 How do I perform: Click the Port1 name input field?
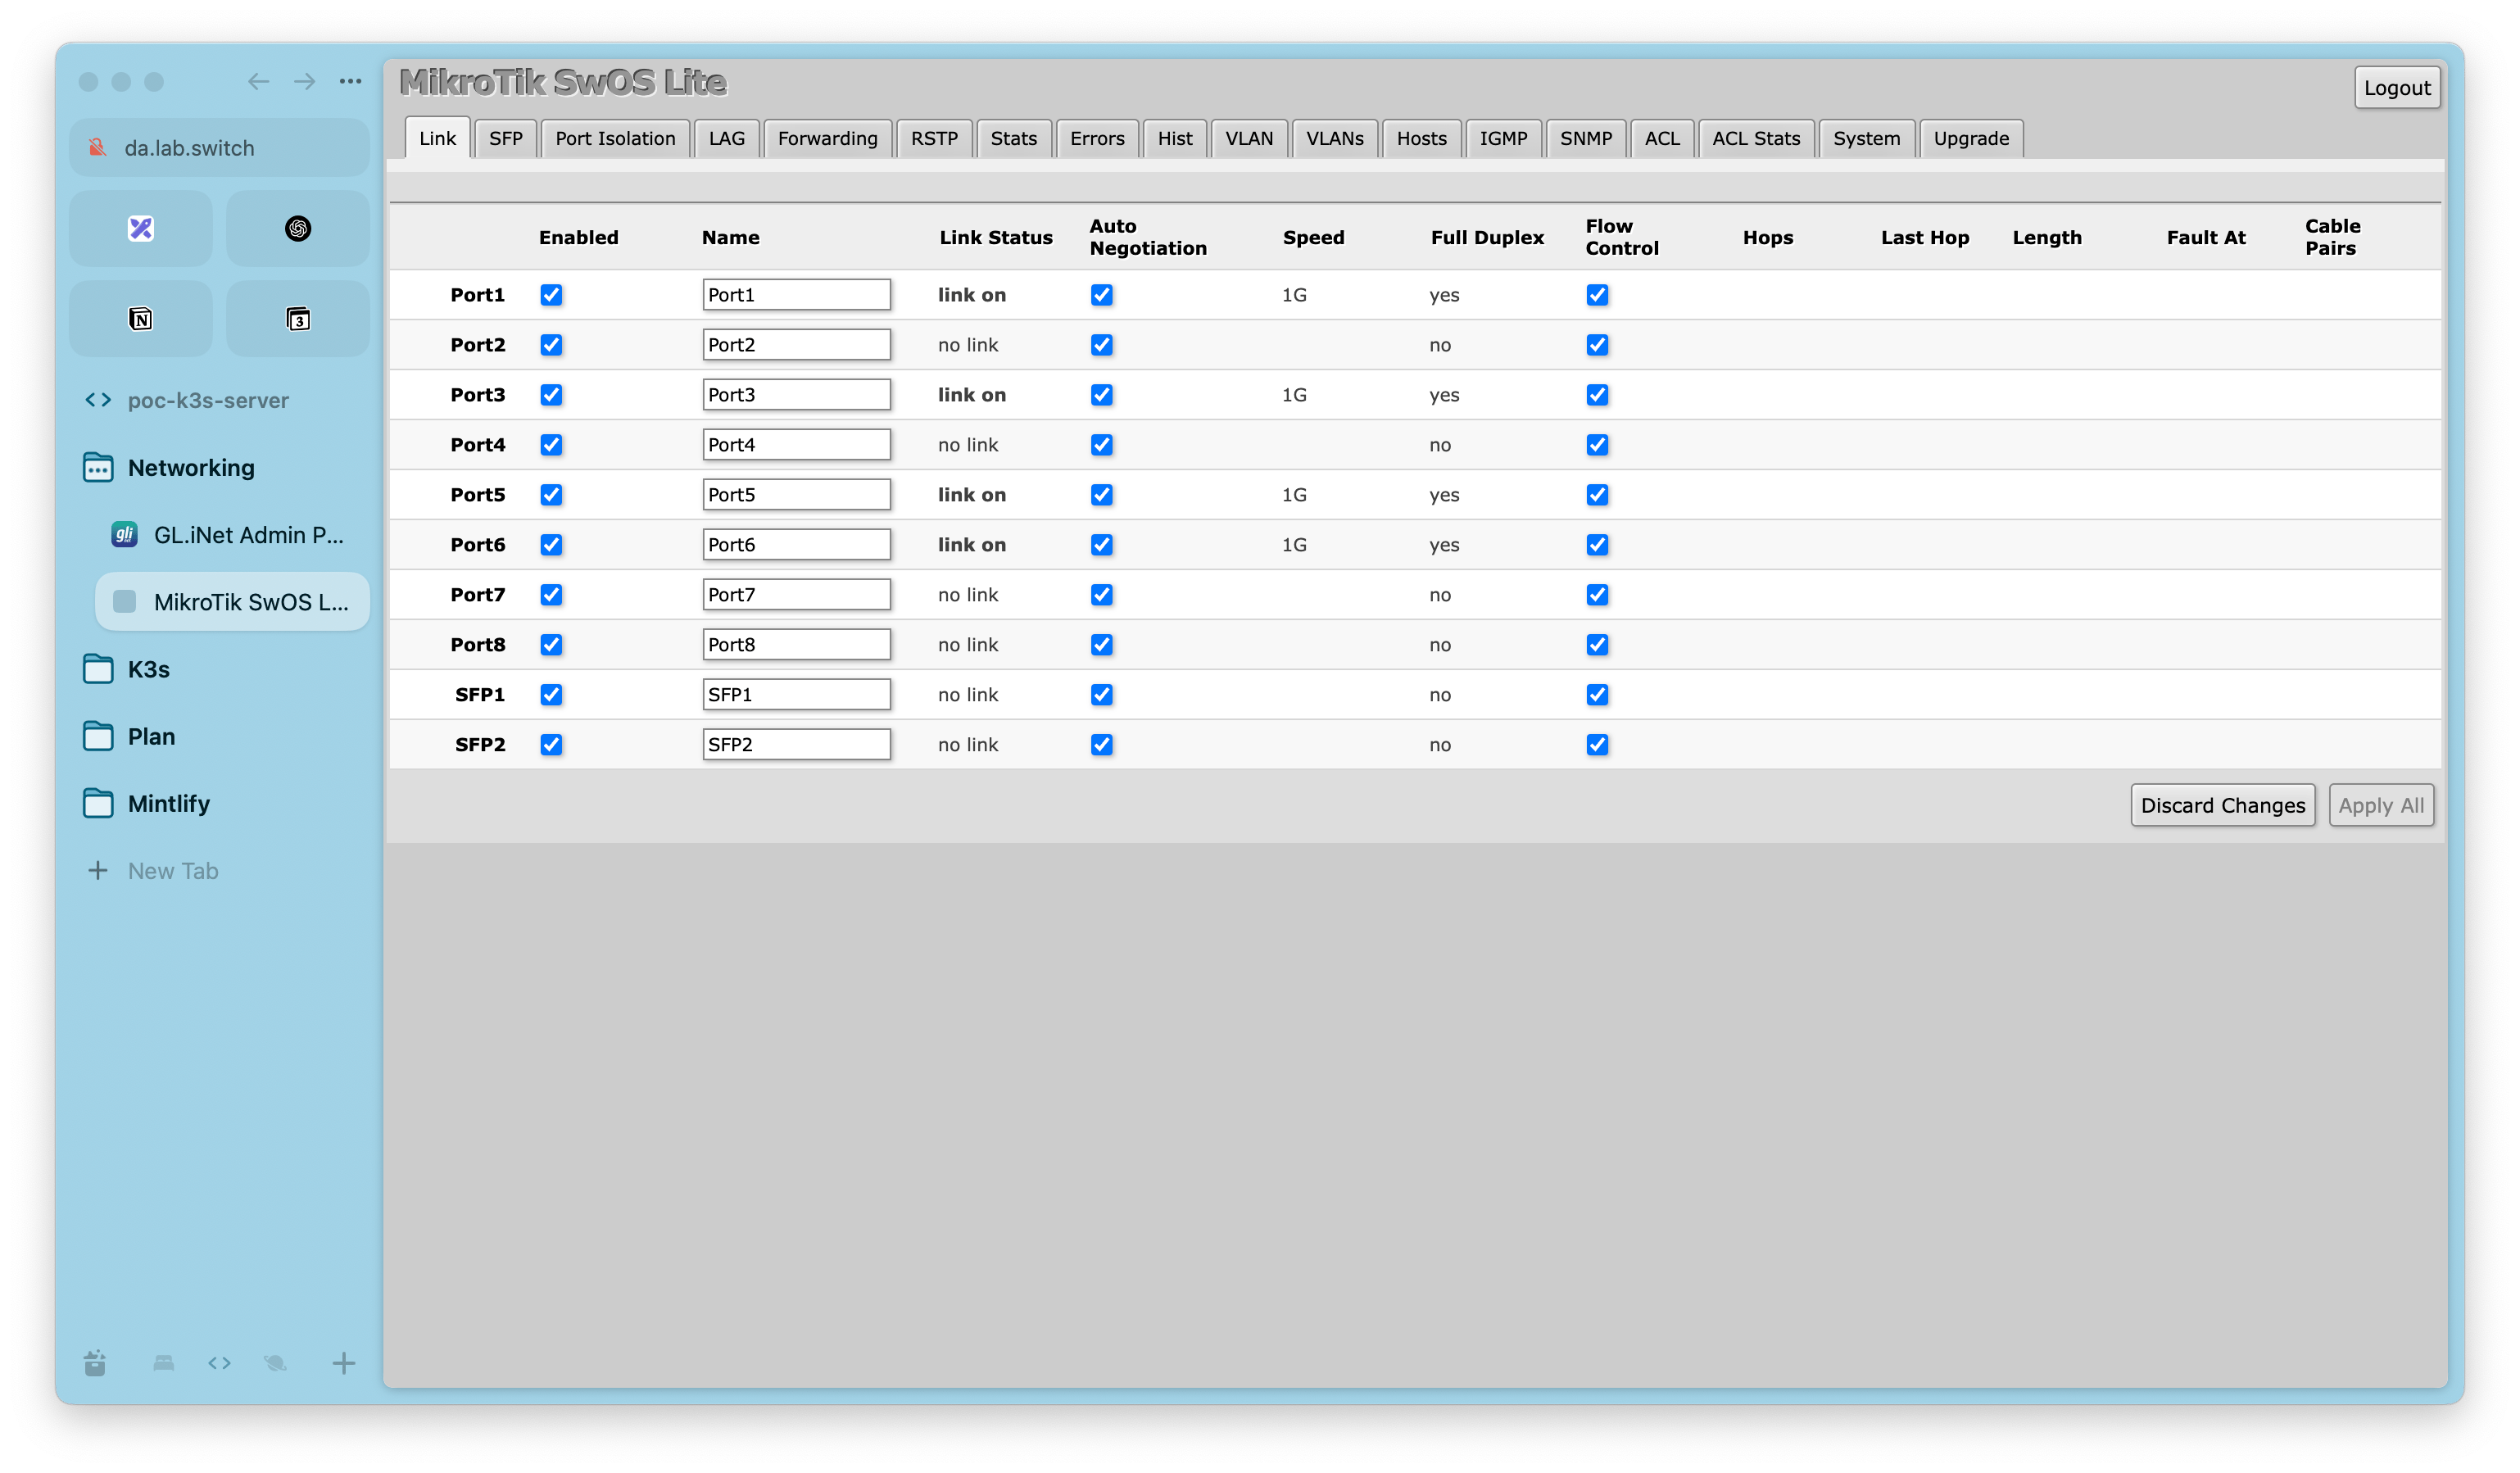click(x=796, y=295)
